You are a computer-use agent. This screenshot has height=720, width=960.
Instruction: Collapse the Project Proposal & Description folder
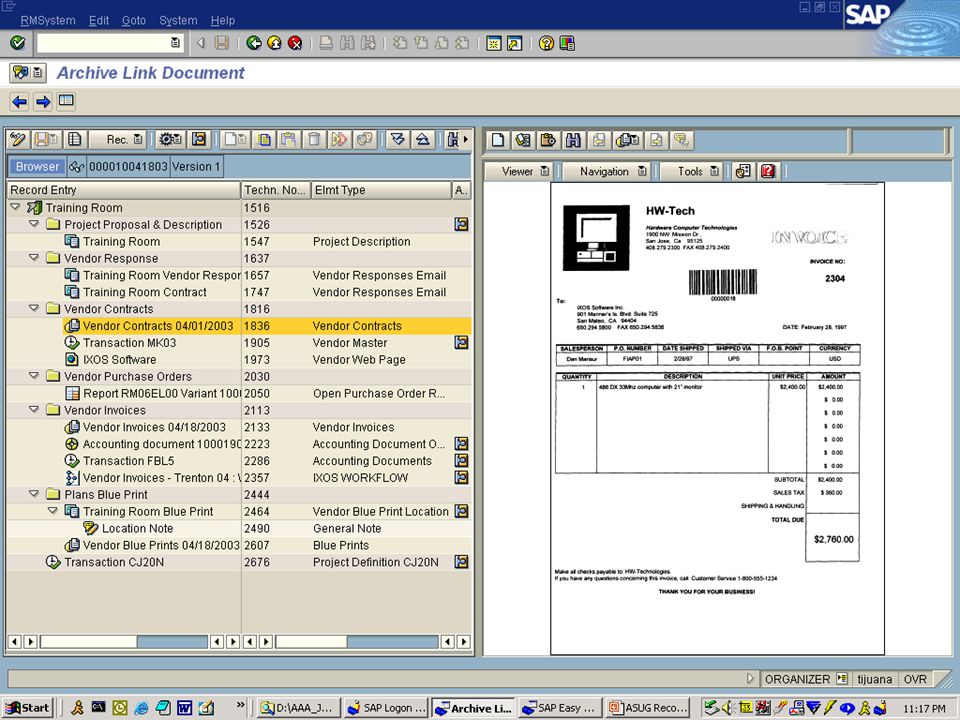(x=34, y=224)
